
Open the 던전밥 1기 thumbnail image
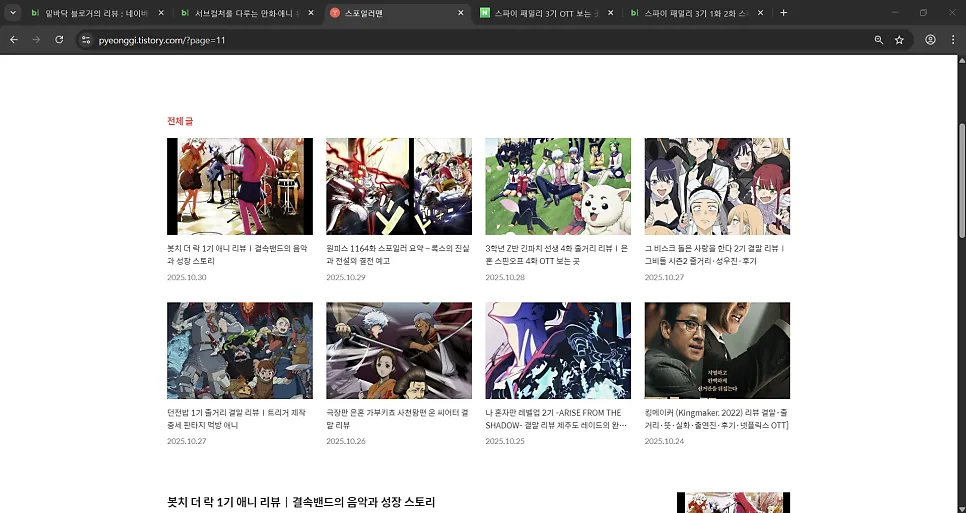pyautogui.click(x=240, y=350)
